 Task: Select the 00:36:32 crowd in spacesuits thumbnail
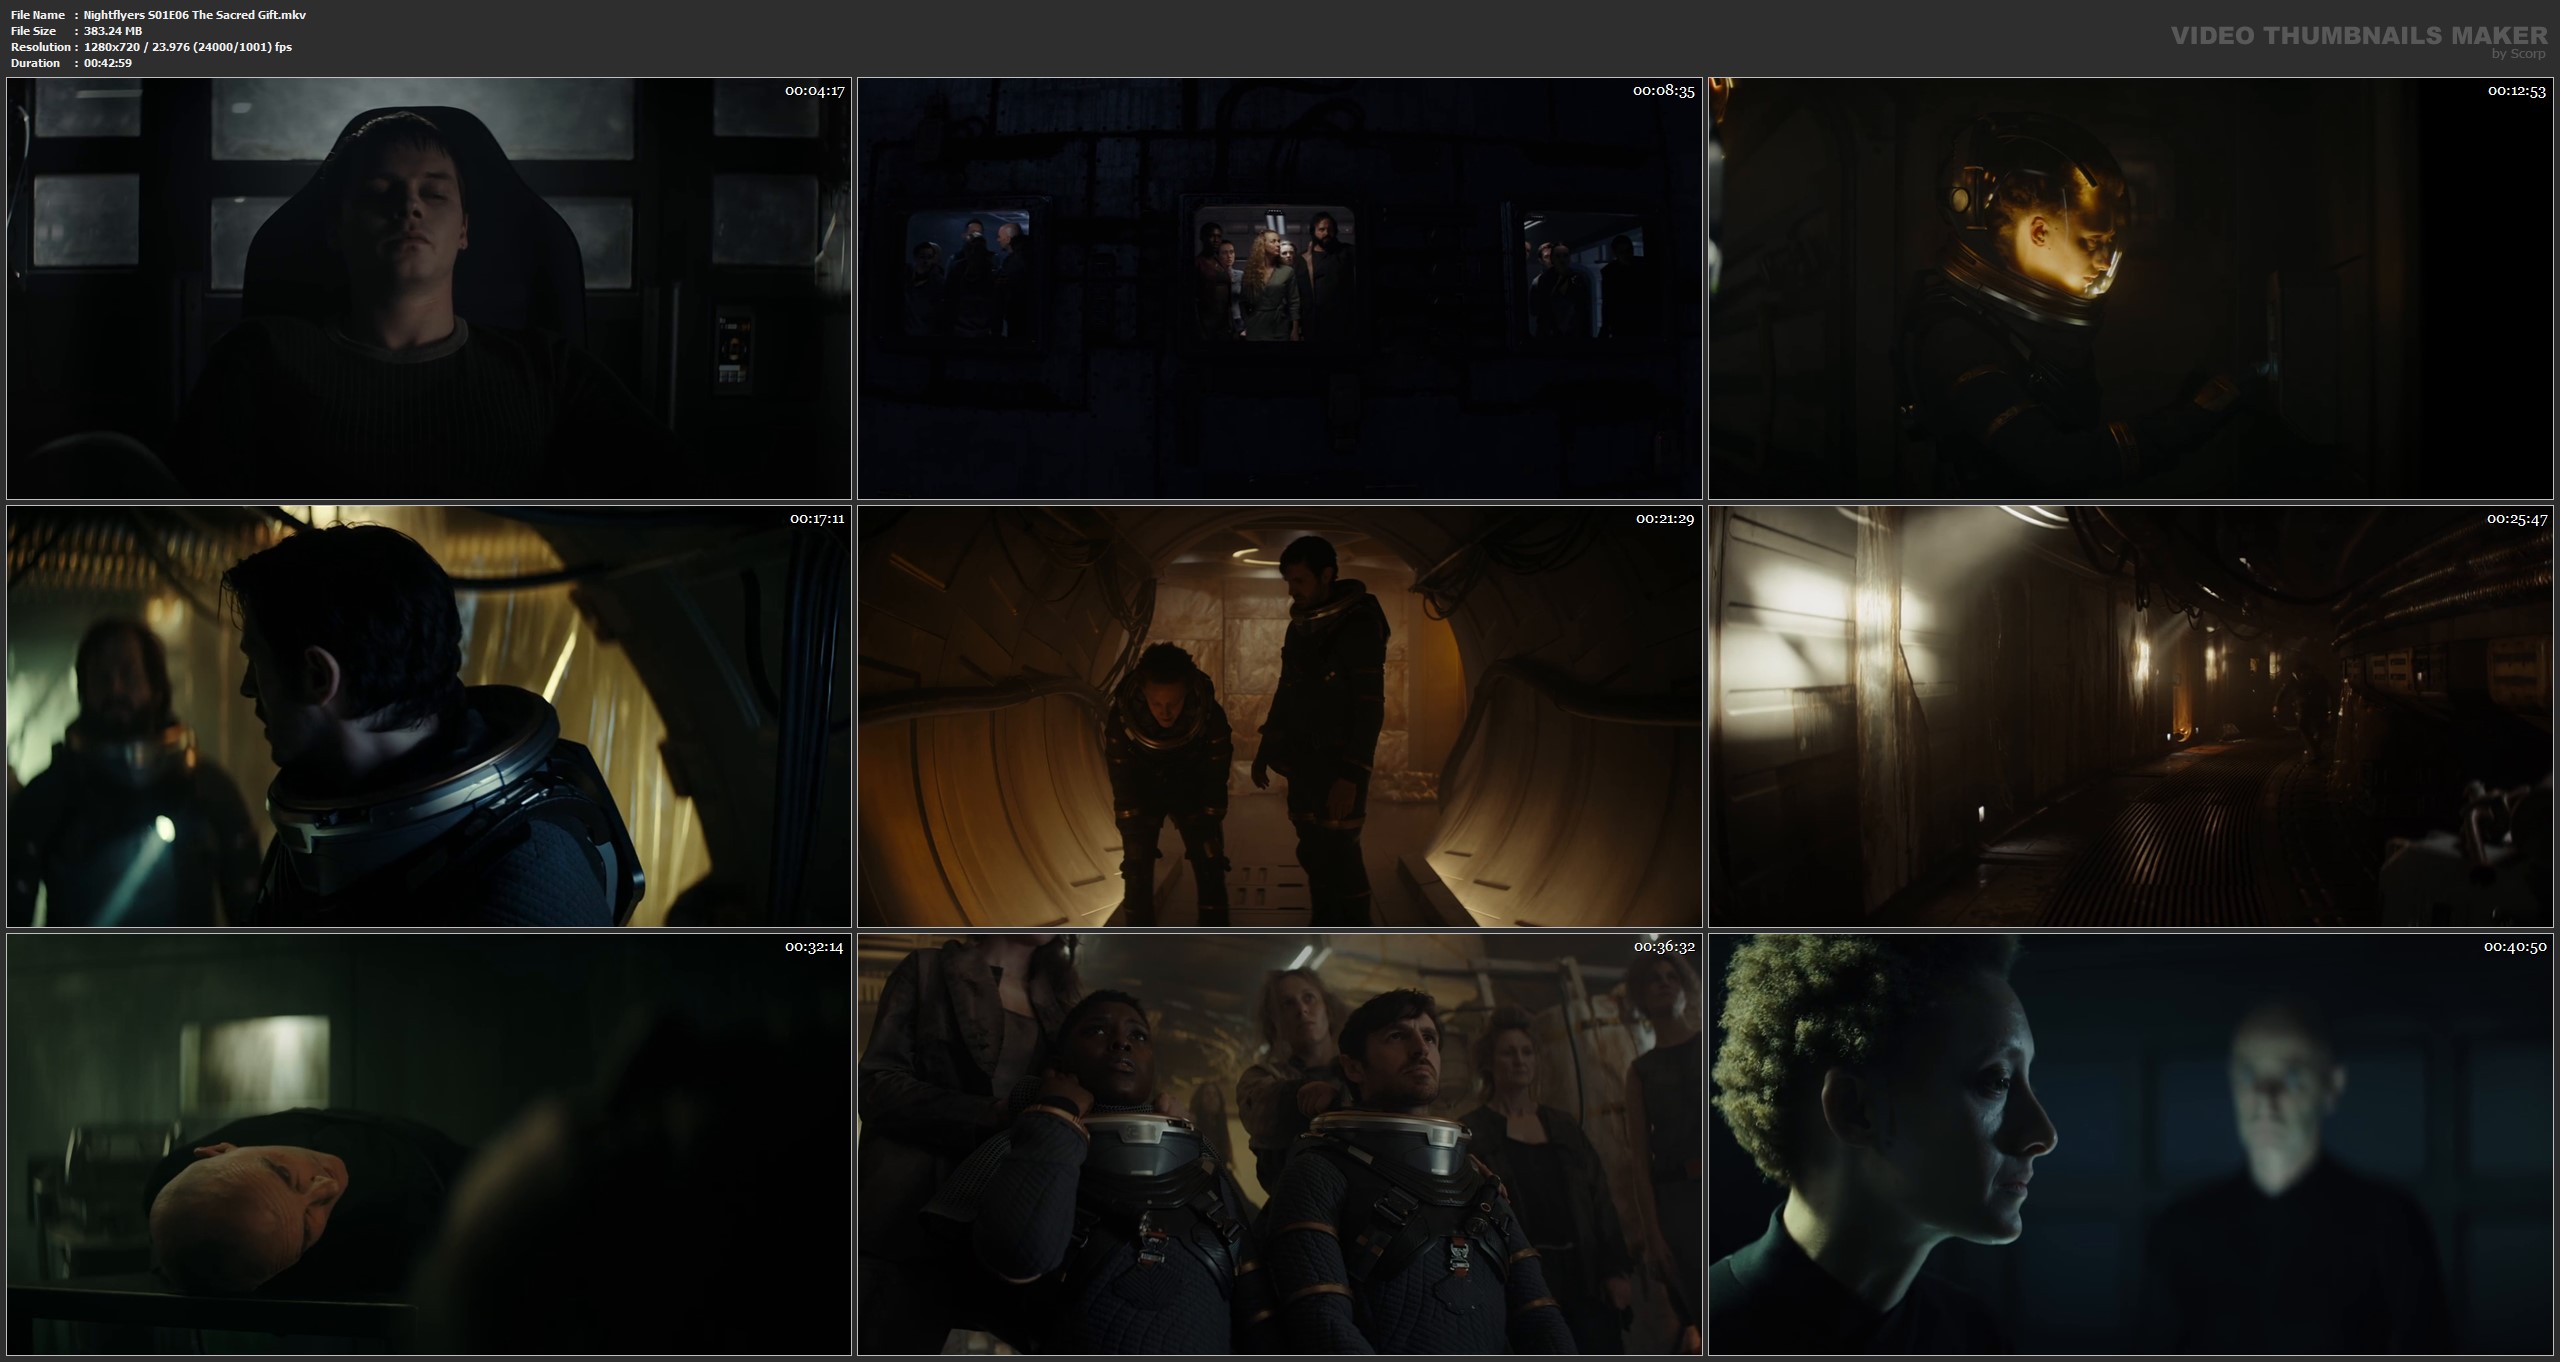click(1279, 1144)
